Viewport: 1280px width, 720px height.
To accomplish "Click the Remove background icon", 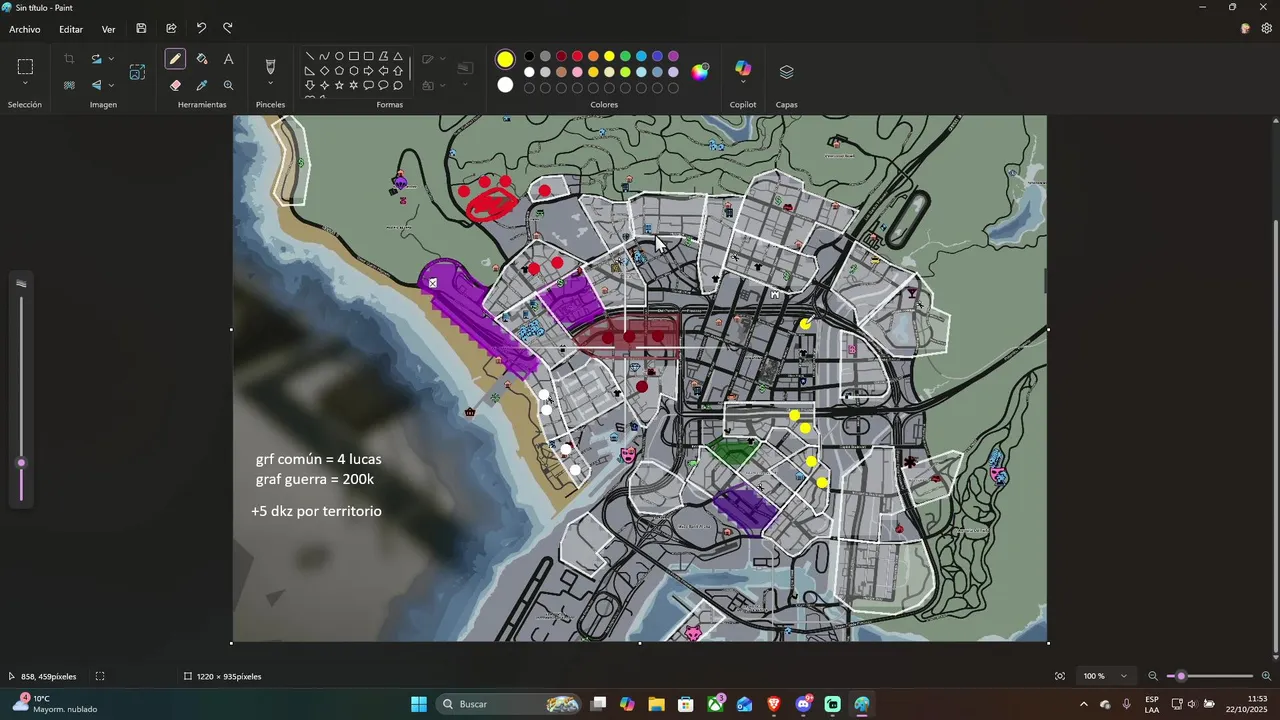I will (69, 85).
